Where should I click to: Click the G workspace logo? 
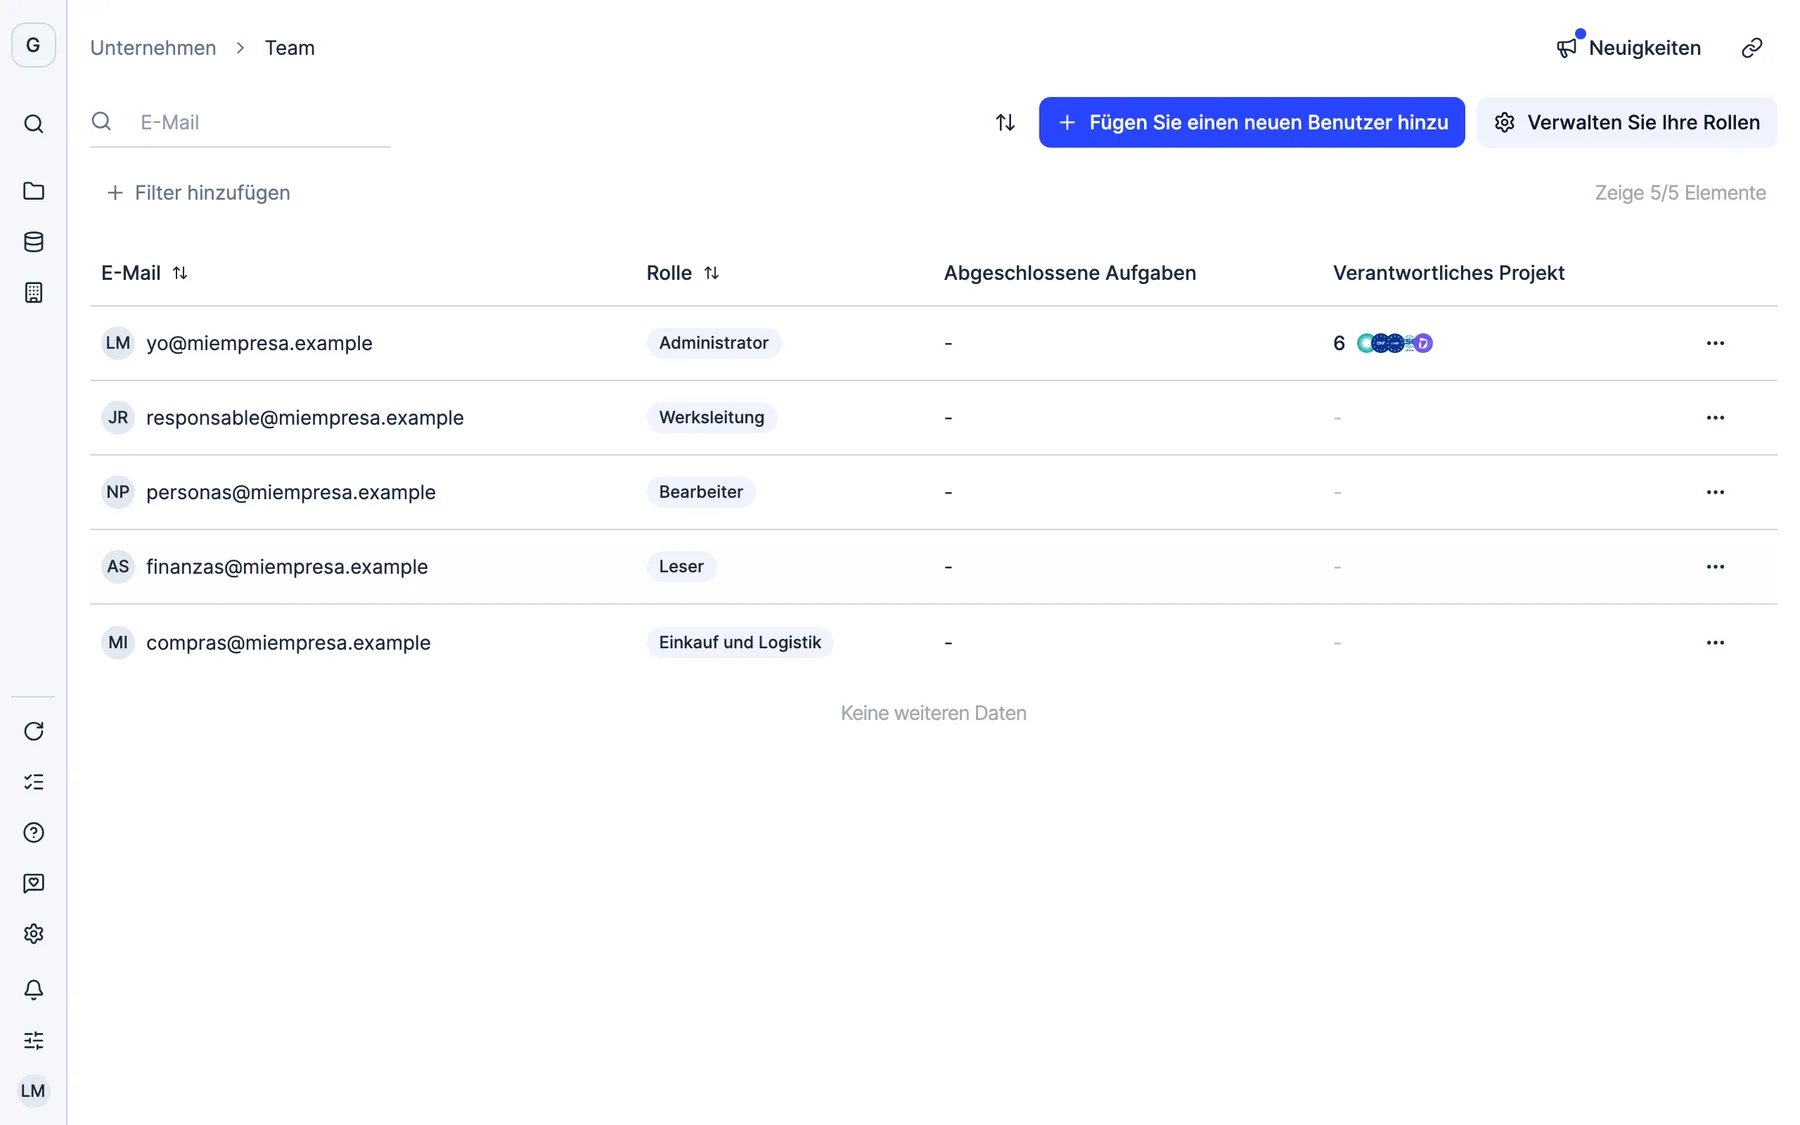pos(33,45)
